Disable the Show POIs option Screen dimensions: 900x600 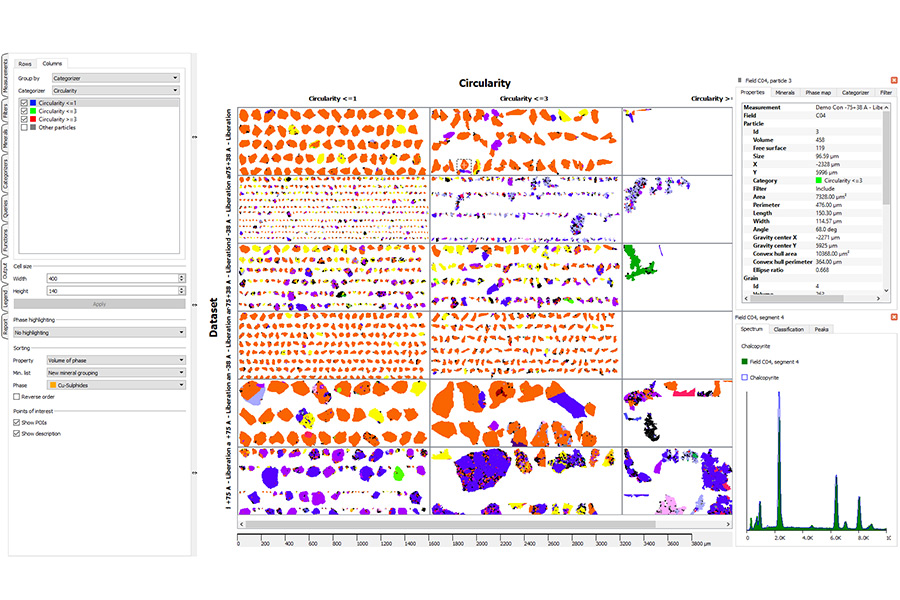[x=16, y=422]
